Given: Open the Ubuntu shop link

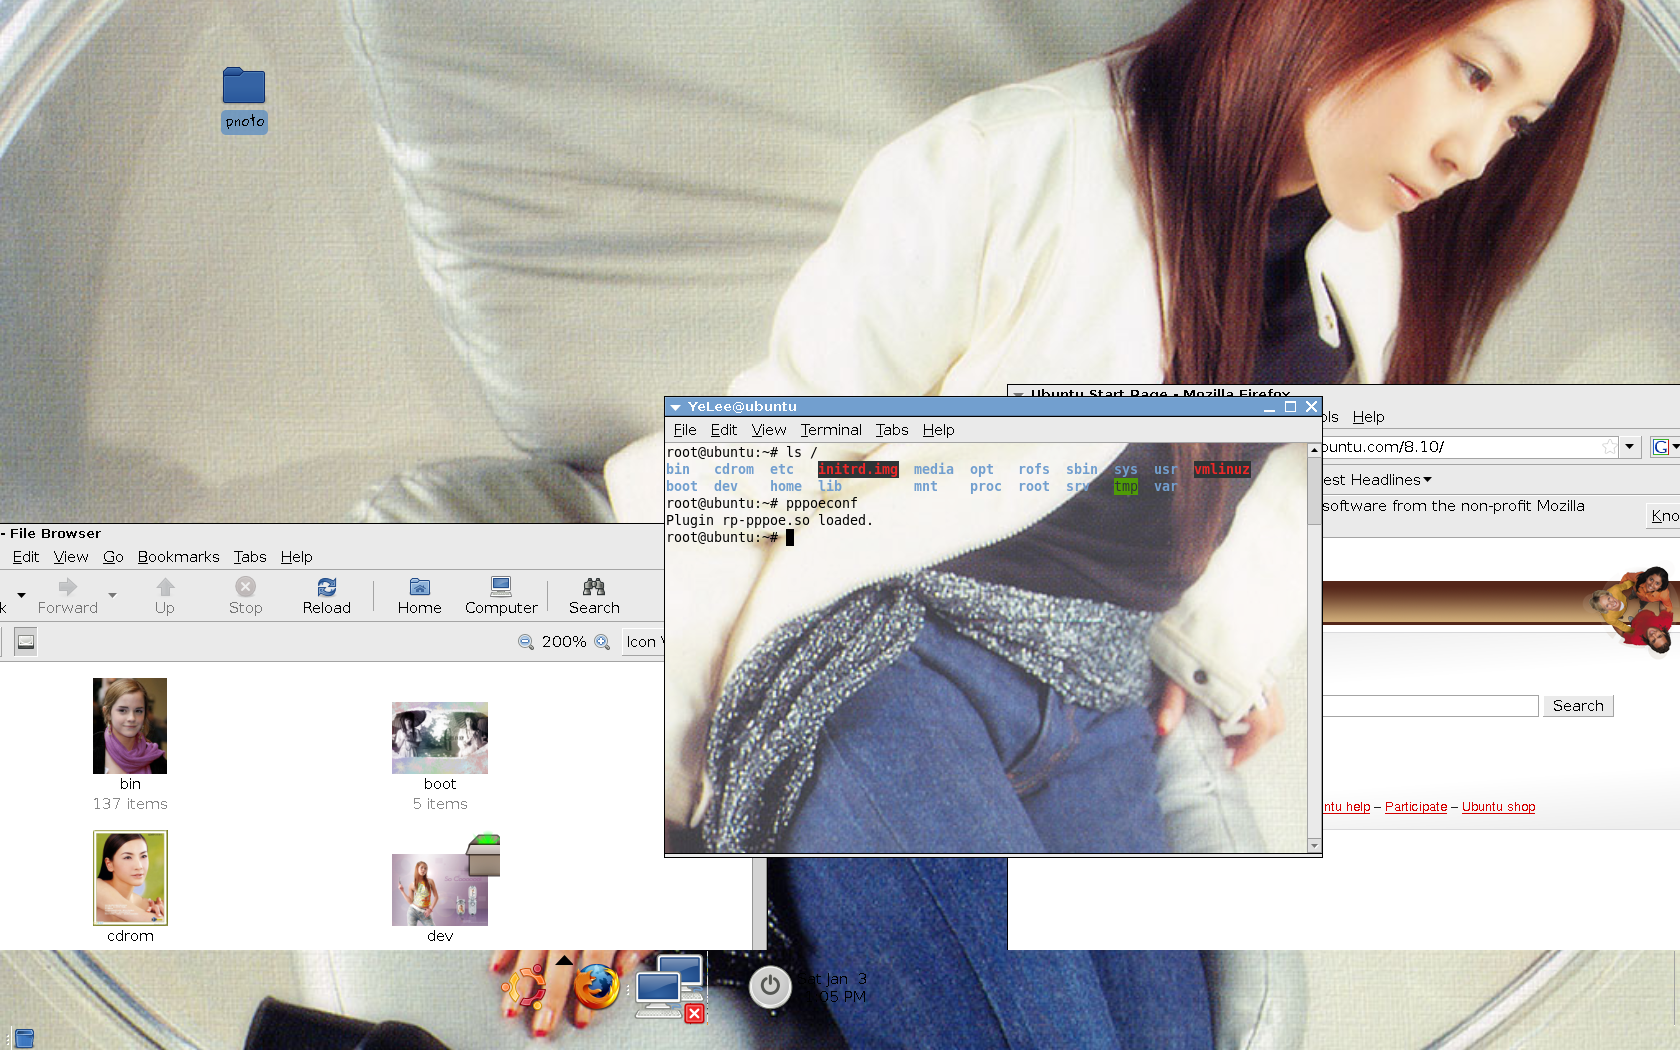Looking at the screenshot, I should point(1498,807).
